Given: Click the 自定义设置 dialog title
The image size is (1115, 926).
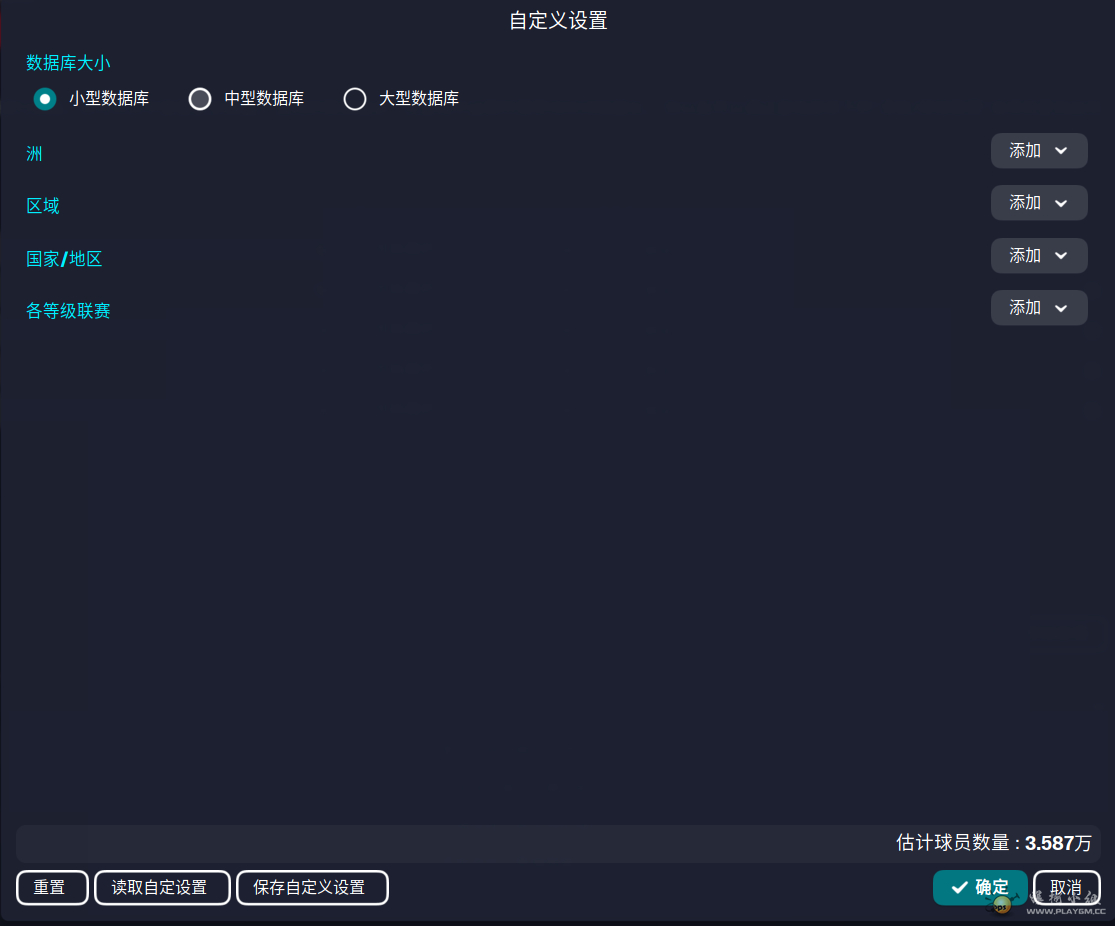Looking at the screenshot, I should tap(558, 20).
